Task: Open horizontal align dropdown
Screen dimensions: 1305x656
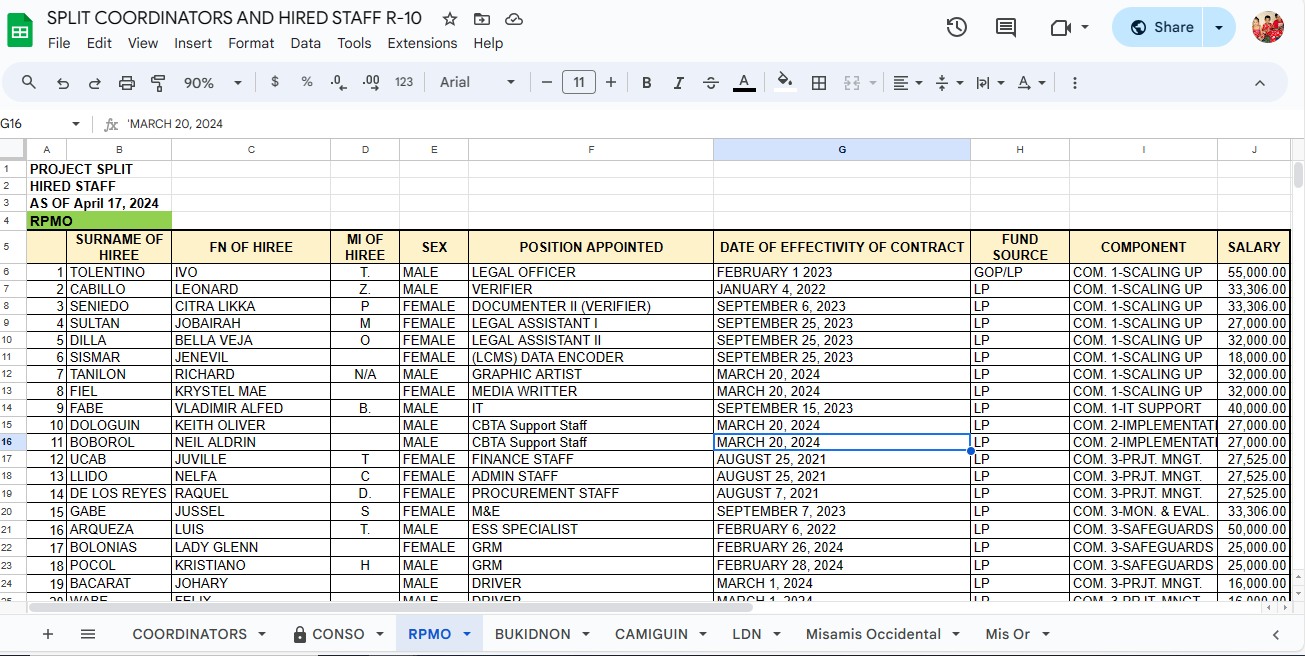Action: click(908, 82)
